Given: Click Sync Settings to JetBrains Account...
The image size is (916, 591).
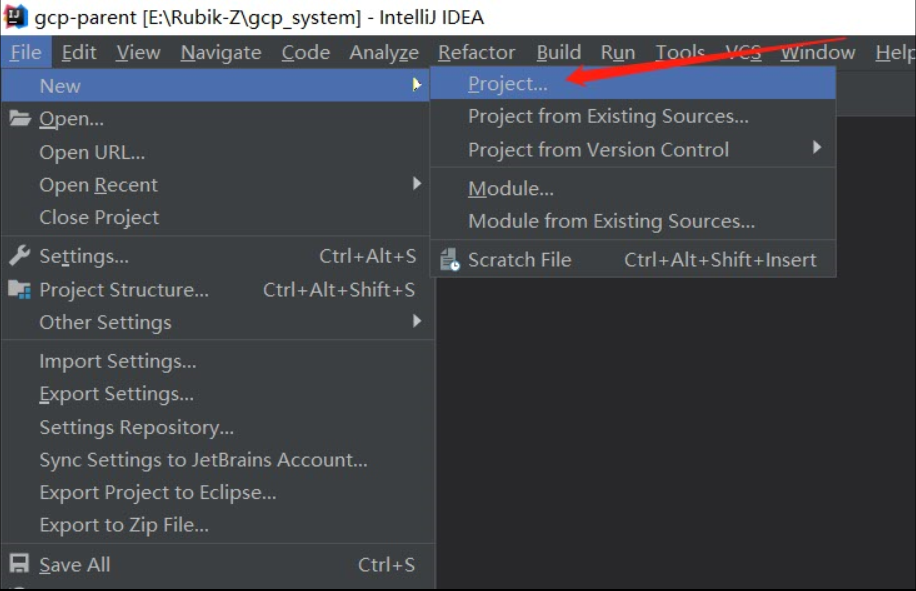Looking at the screenshot, I should click(203, 460).
